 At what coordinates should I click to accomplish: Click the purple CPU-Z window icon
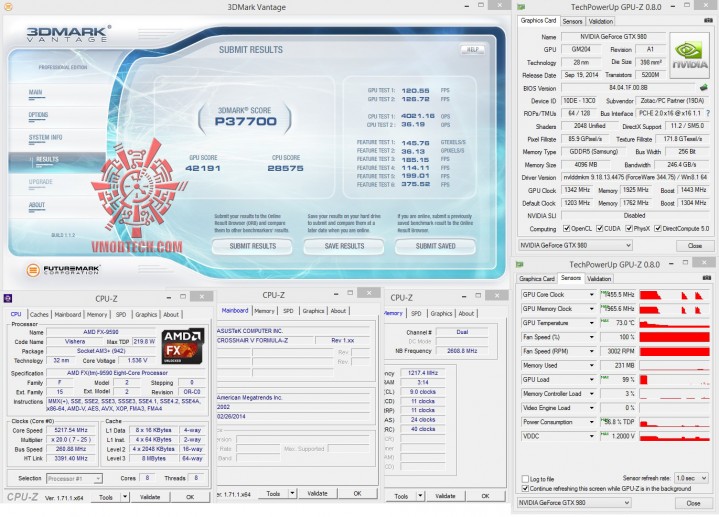pos(8,298)
